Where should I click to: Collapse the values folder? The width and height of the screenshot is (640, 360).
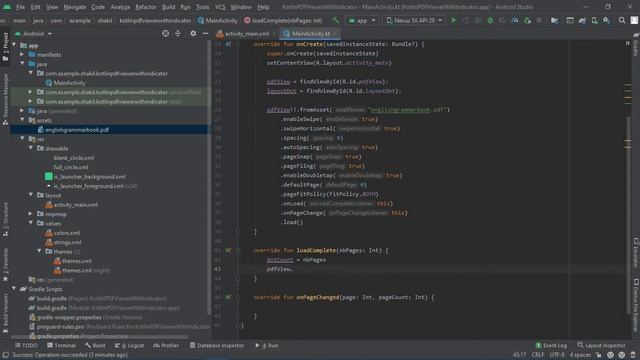point(31,223)
